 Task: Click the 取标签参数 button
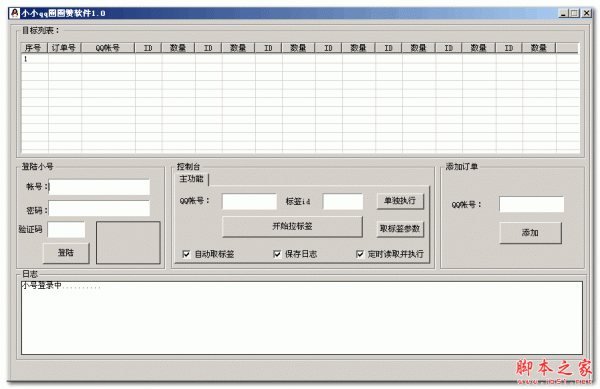400,229
